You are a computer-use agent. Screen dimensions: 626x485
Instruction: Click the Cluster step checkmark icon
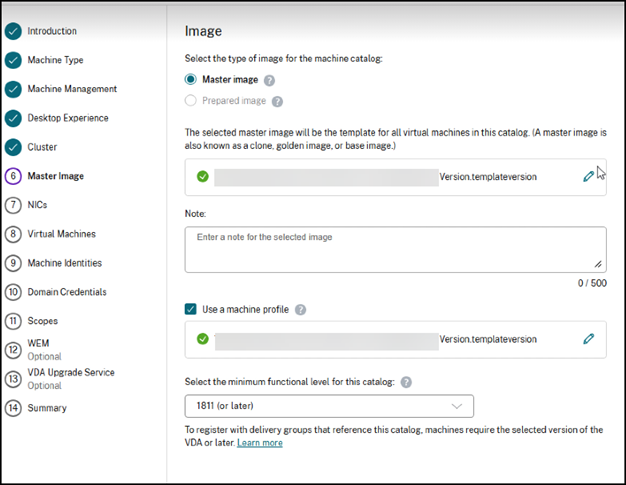pyautogui.click(x=13, y=147)
